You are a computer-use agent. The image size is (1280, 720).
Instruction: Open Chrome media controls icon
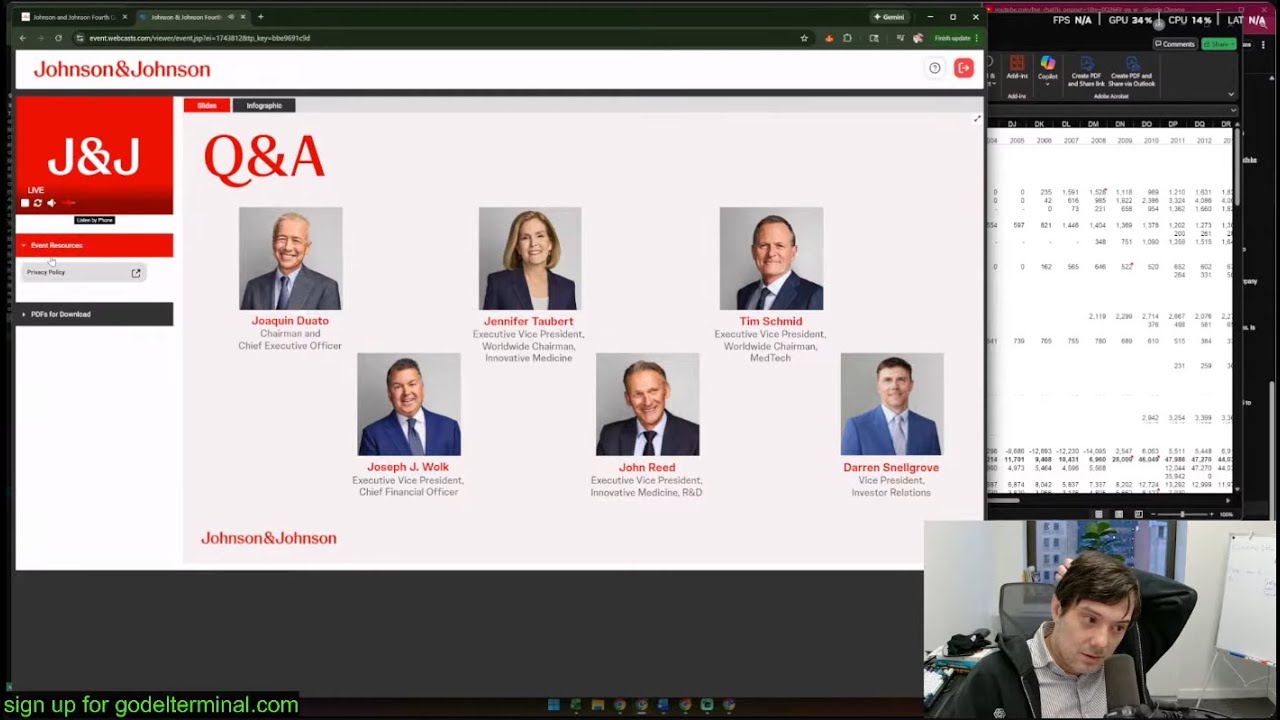(x=900, y=38)
